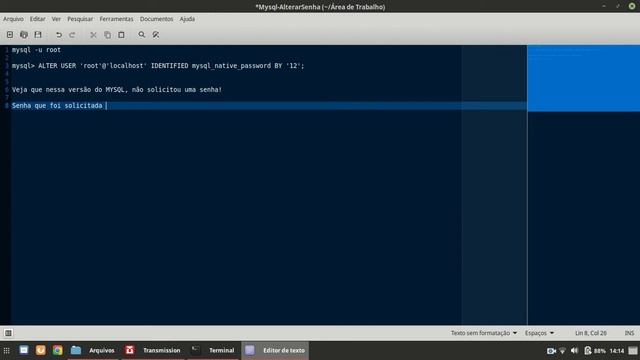This screenshot has height=360, width=640.
Task: Switch to the Arquivos taskbar window
Action: pos(93,350)
